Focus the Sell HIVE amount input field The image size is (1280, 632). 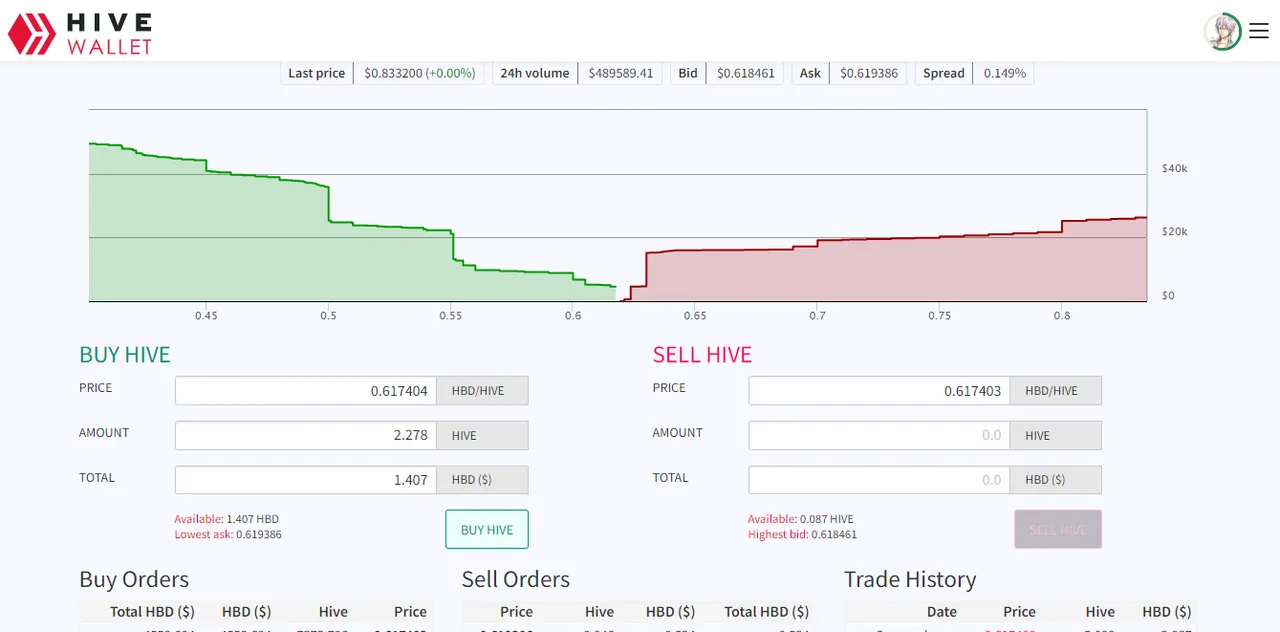tap(879, 436)
